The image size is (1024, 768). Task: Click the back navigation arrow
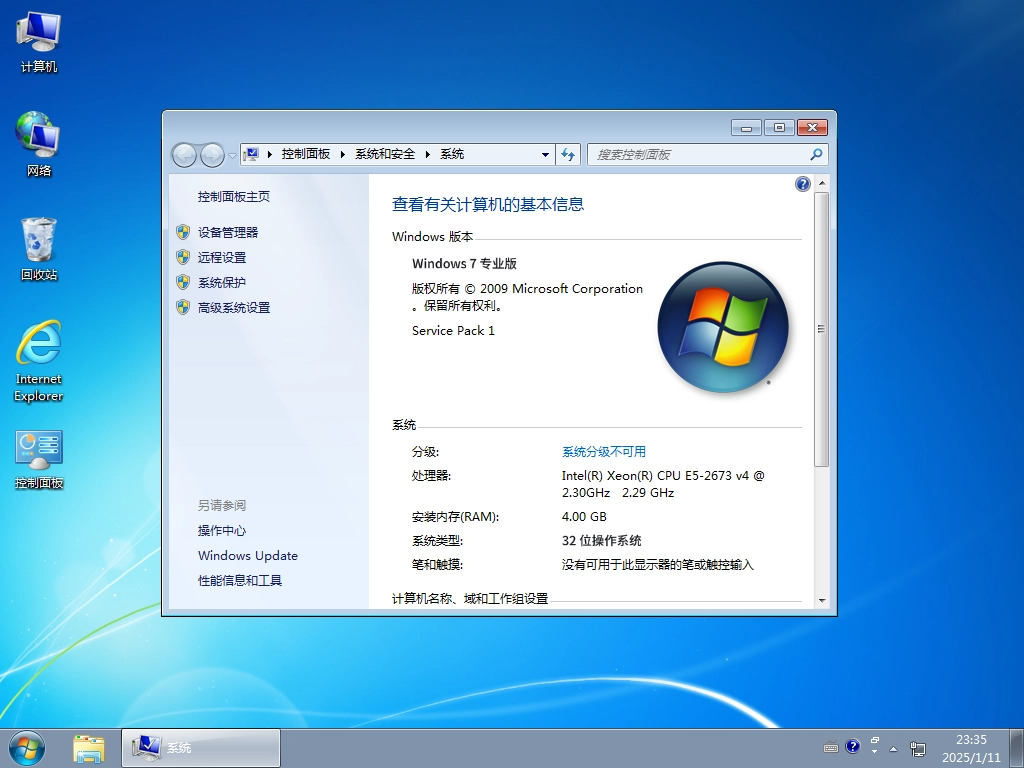(x=184, y=155)
